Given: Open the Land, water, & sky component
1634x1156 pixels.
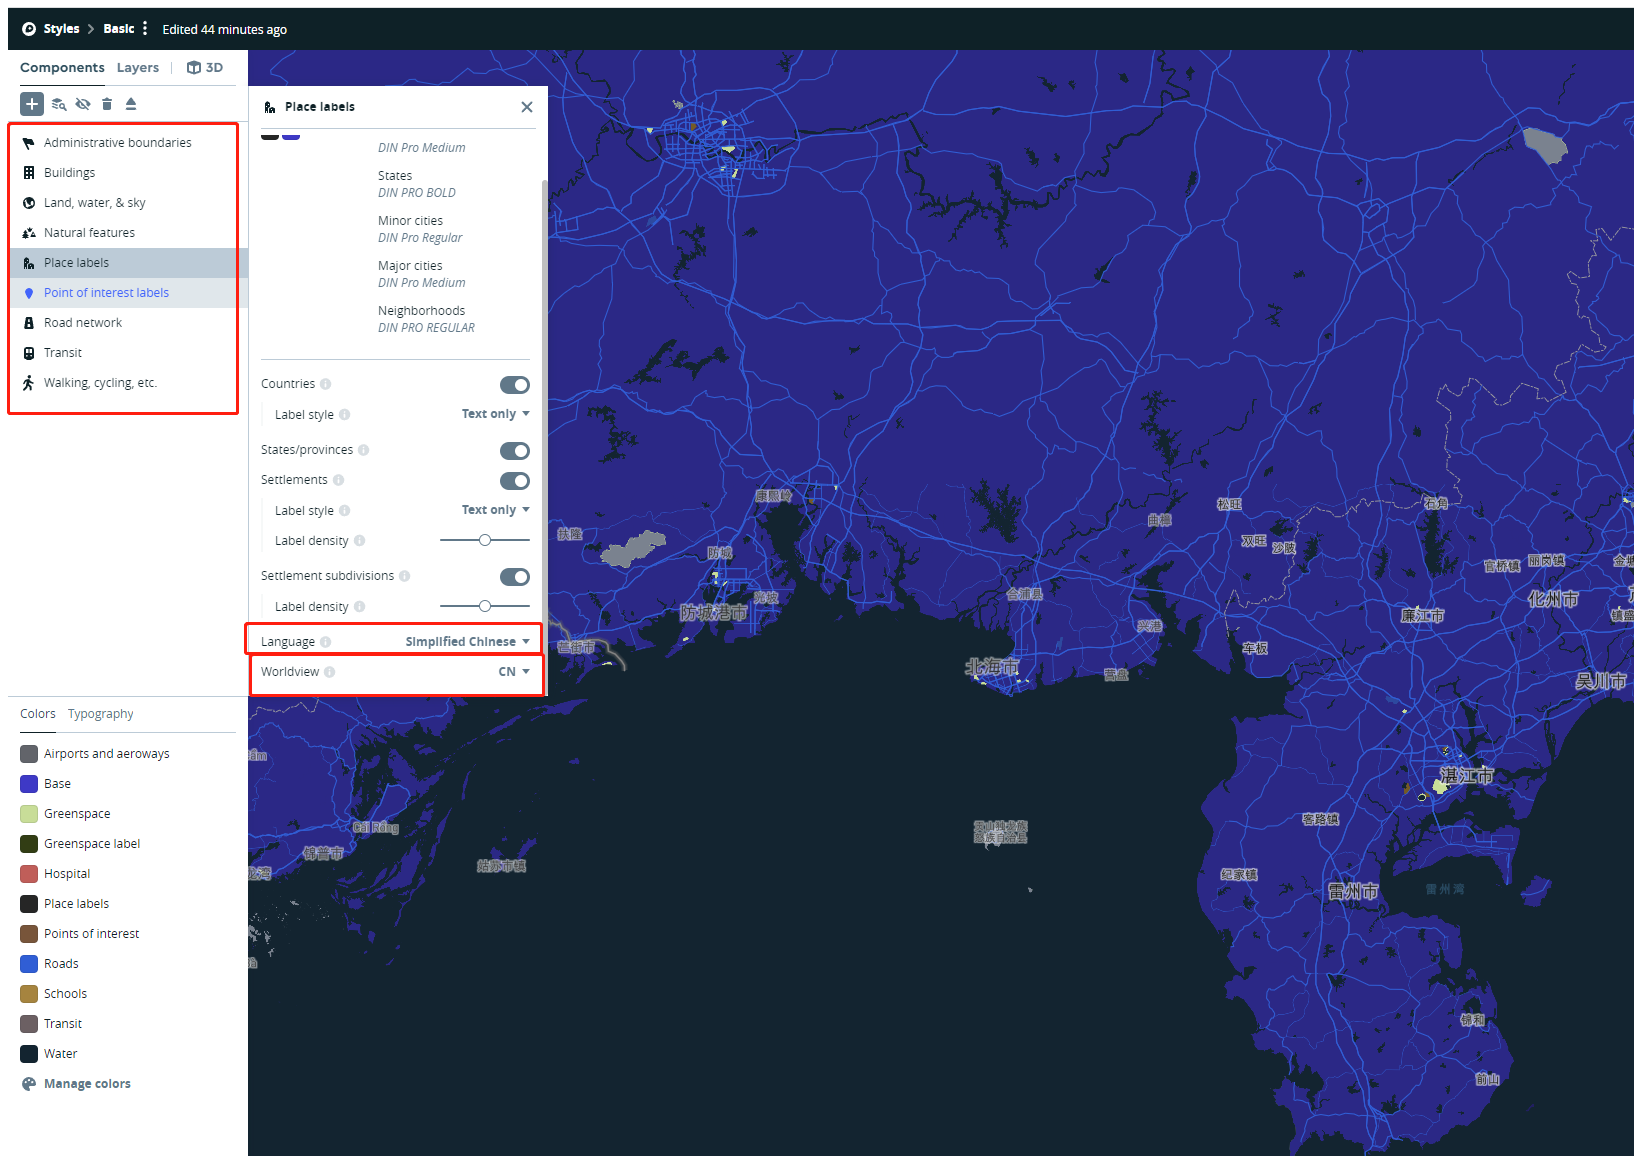Looking at the screenshot, I should pos(93,202).
